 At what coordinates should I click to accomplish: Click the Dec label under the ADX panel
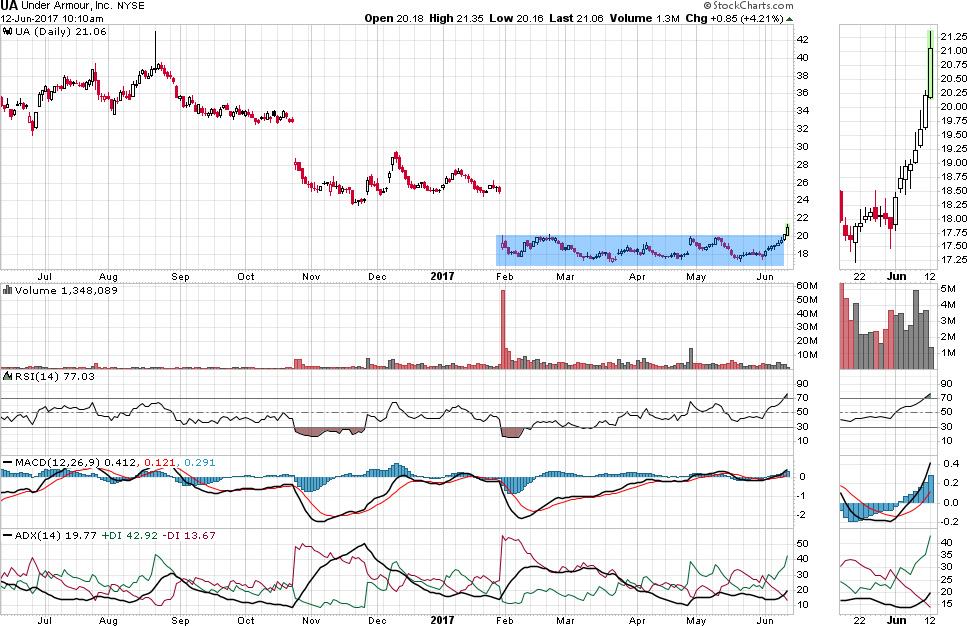(x=377, y=620)
